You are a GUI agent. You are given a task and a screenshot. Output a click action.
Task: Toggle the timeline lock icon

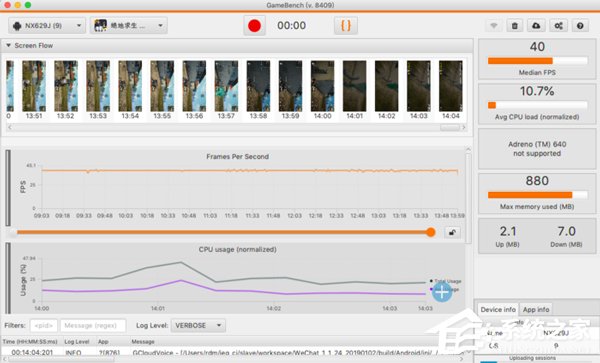point(452,232)
